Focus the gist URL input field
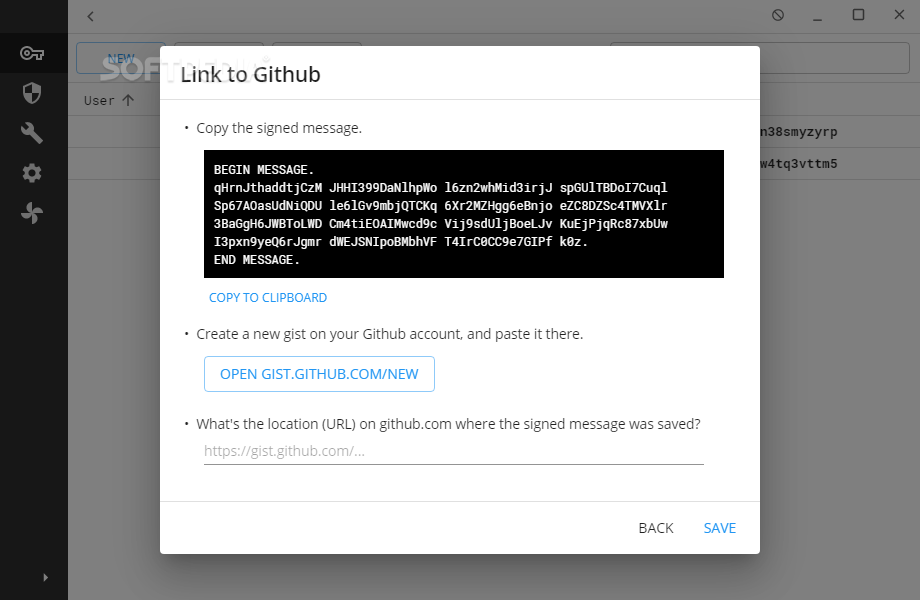Viewport: 920px width, 600px height. click(454, 451)
